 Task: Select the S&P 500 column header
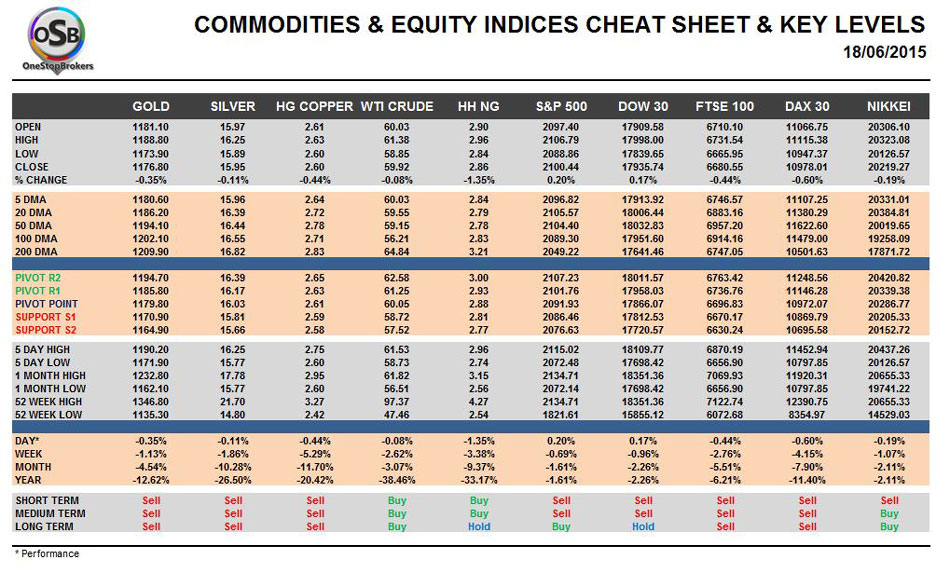[x=561, y=107]
